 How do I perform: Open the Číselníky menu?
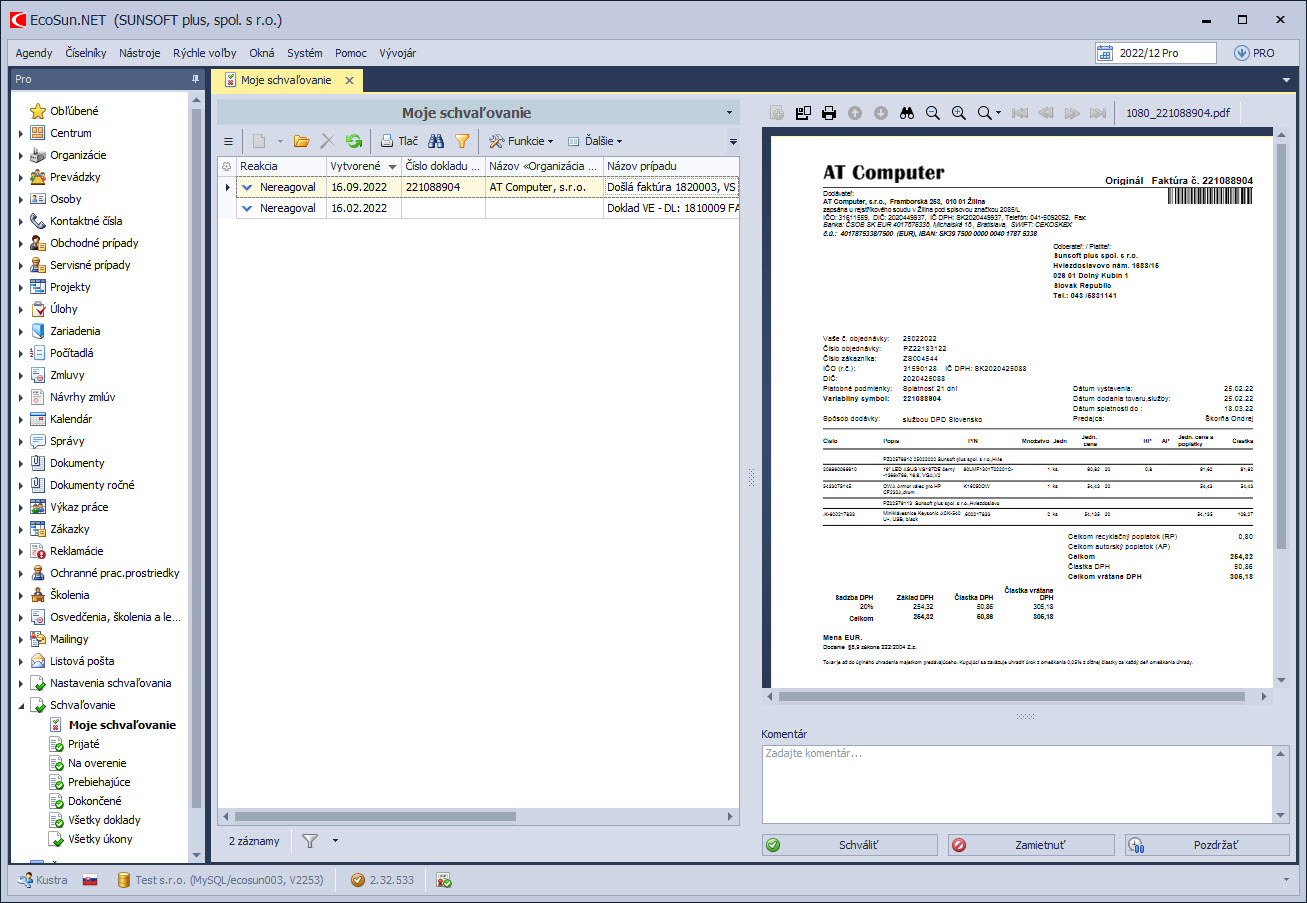point(86,53)
